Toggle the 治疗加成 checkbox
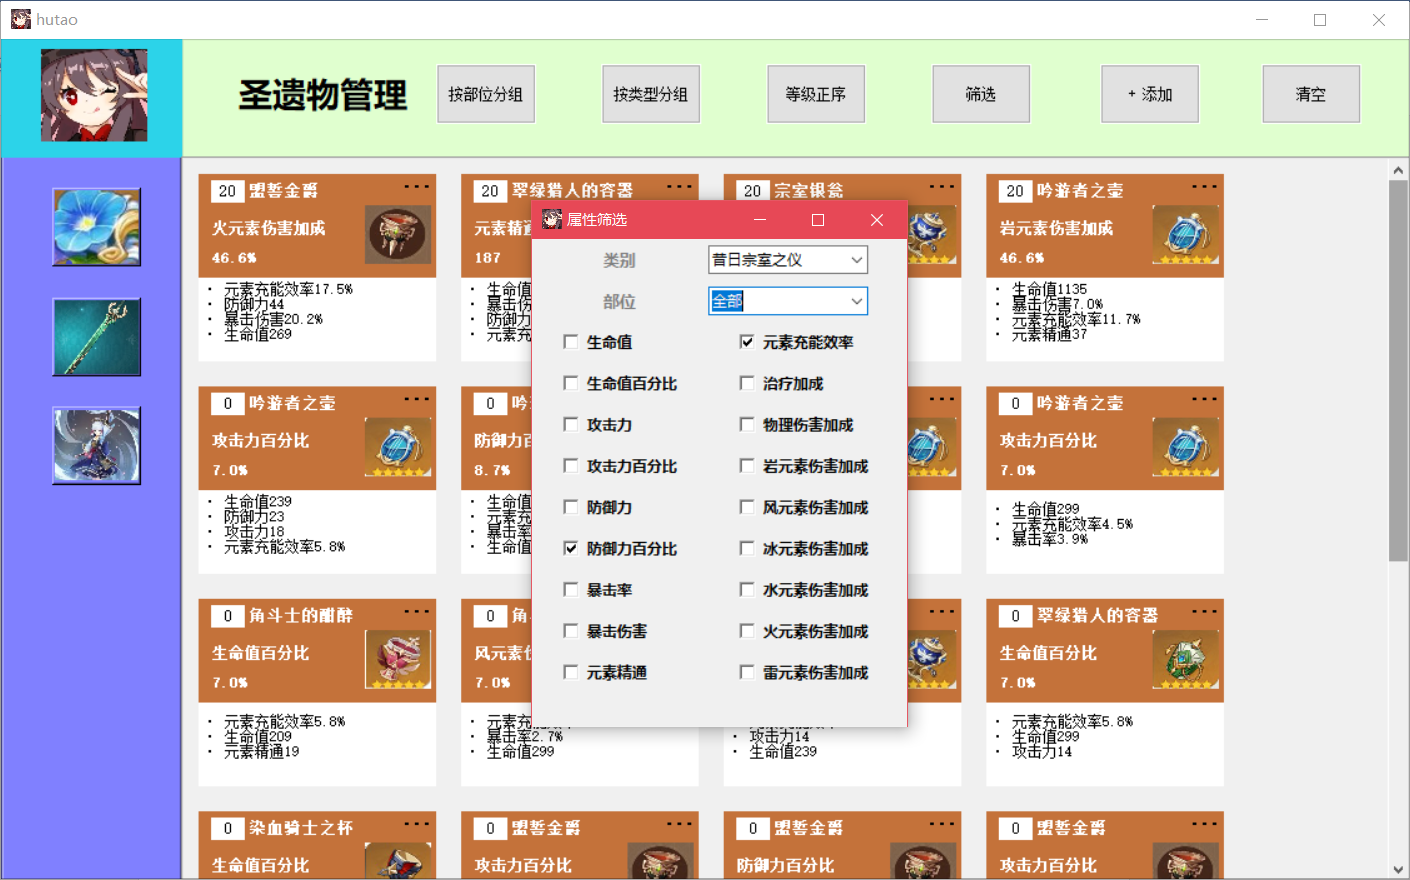 (747, 383)
